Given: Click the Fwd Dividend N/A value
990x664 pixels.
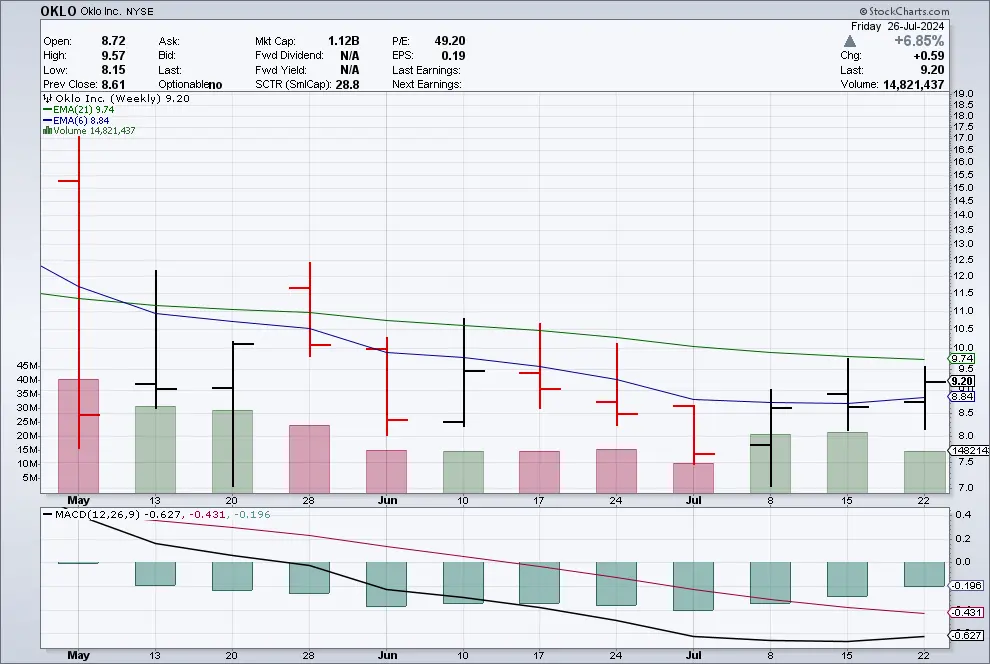Looking at the screenshot, I should 349,55.
